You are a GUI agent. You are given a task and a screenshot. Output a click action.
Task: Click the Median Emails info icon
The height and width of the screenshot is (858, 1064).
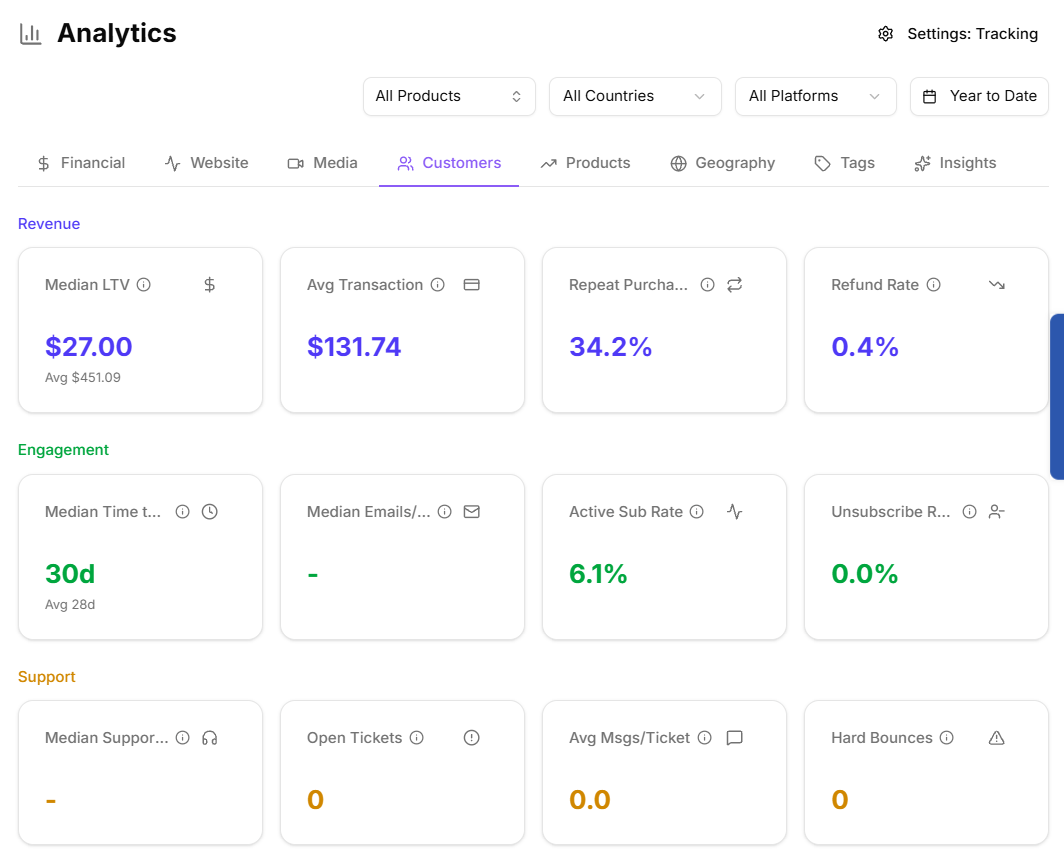click(444, 512)
